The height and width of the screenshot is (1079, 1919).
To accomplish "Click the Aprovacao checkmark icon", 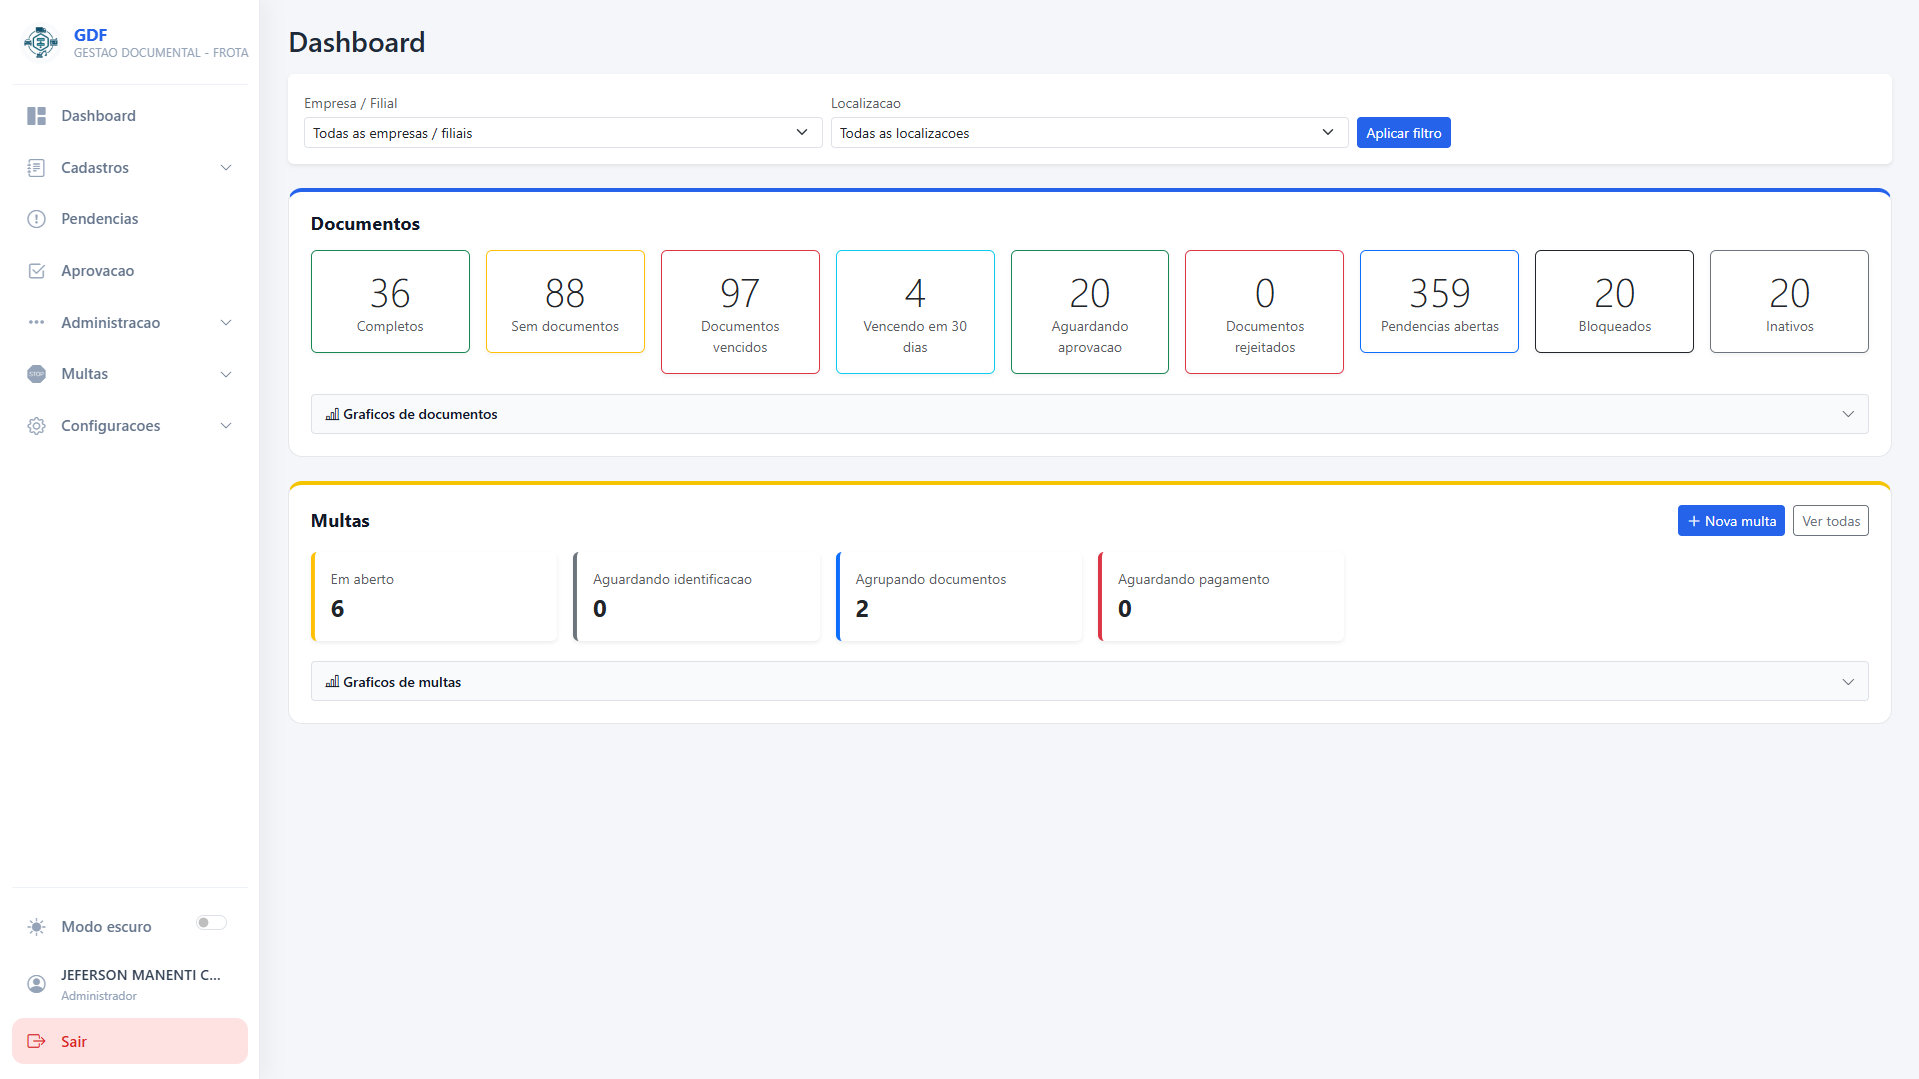I will (x=37, y=271).
